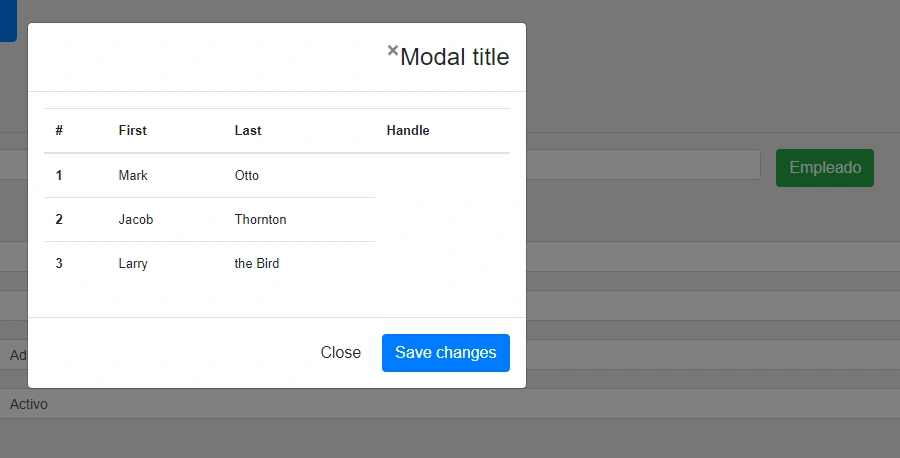
Task: Click the dimmed input field beside Empleado
Action: point(643,165)
